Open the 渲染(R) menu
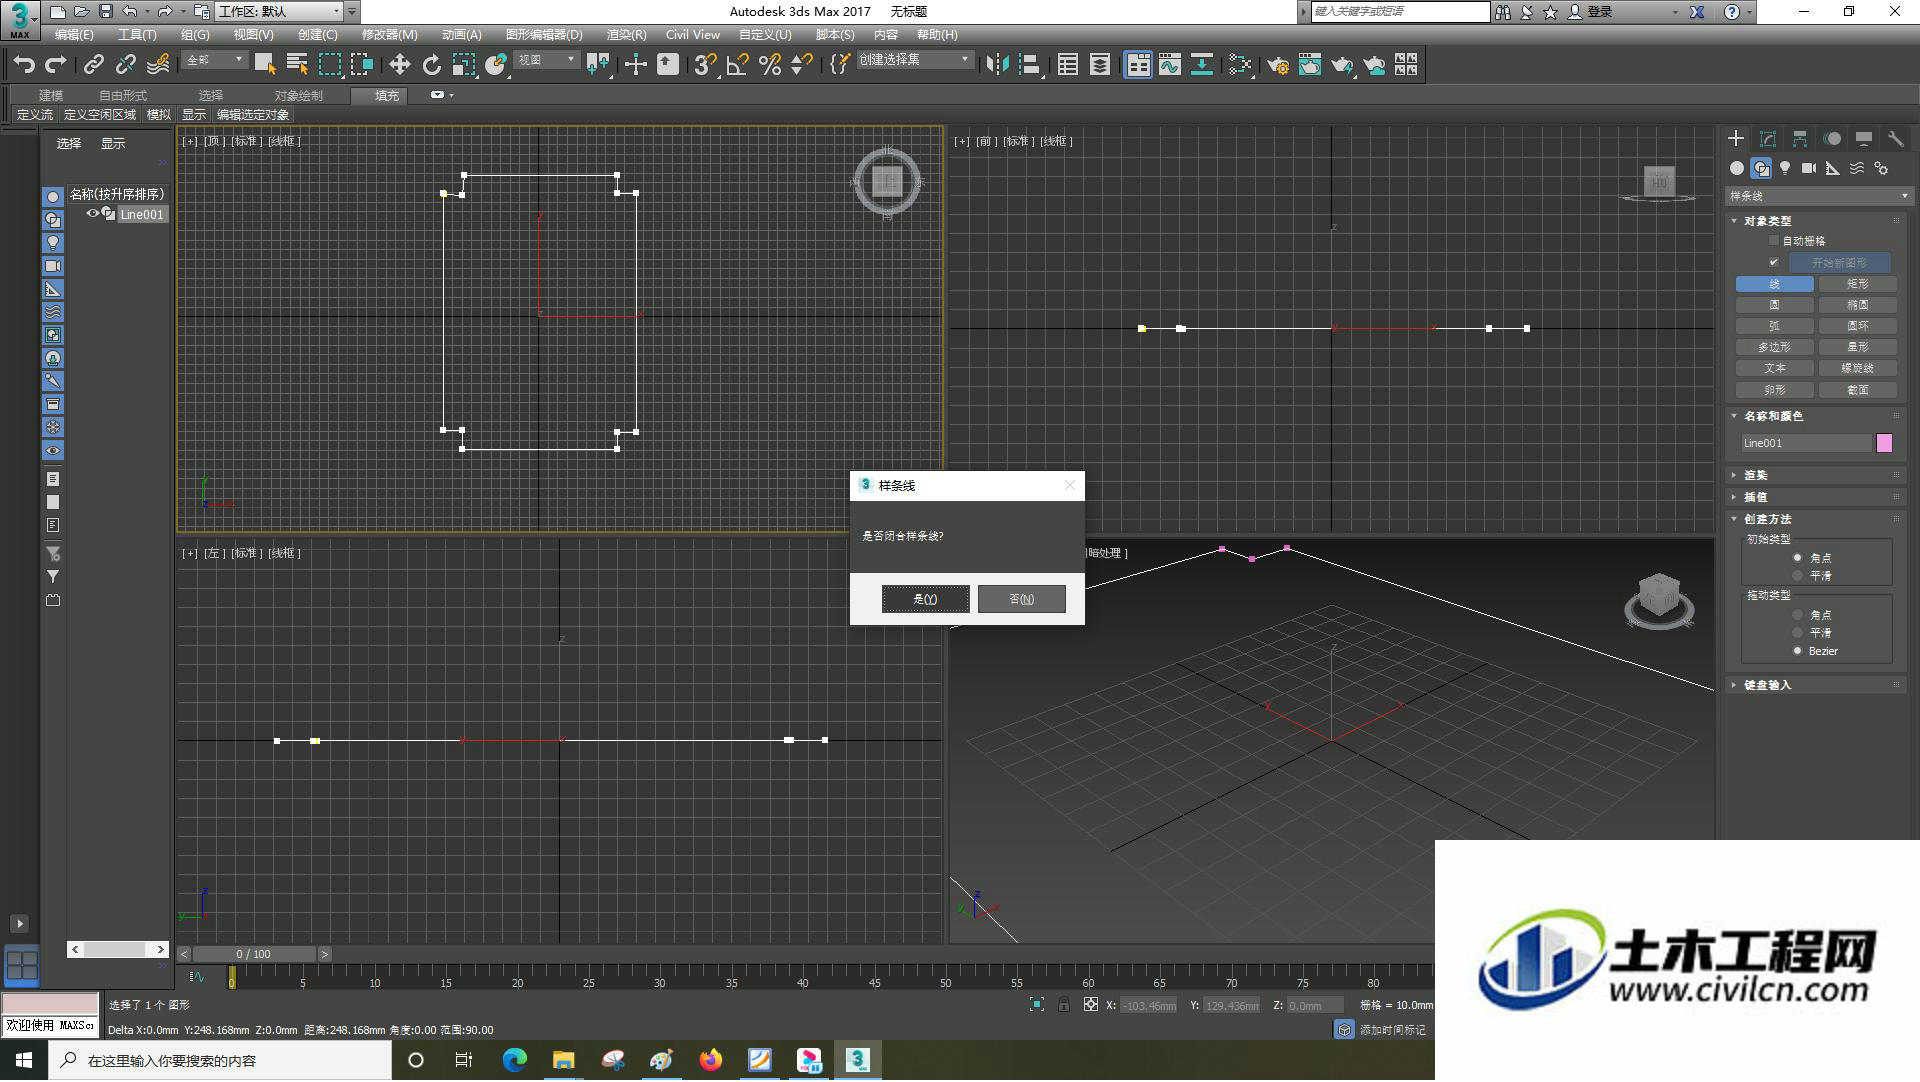The image size is (1920, 1082). [626, 35]
